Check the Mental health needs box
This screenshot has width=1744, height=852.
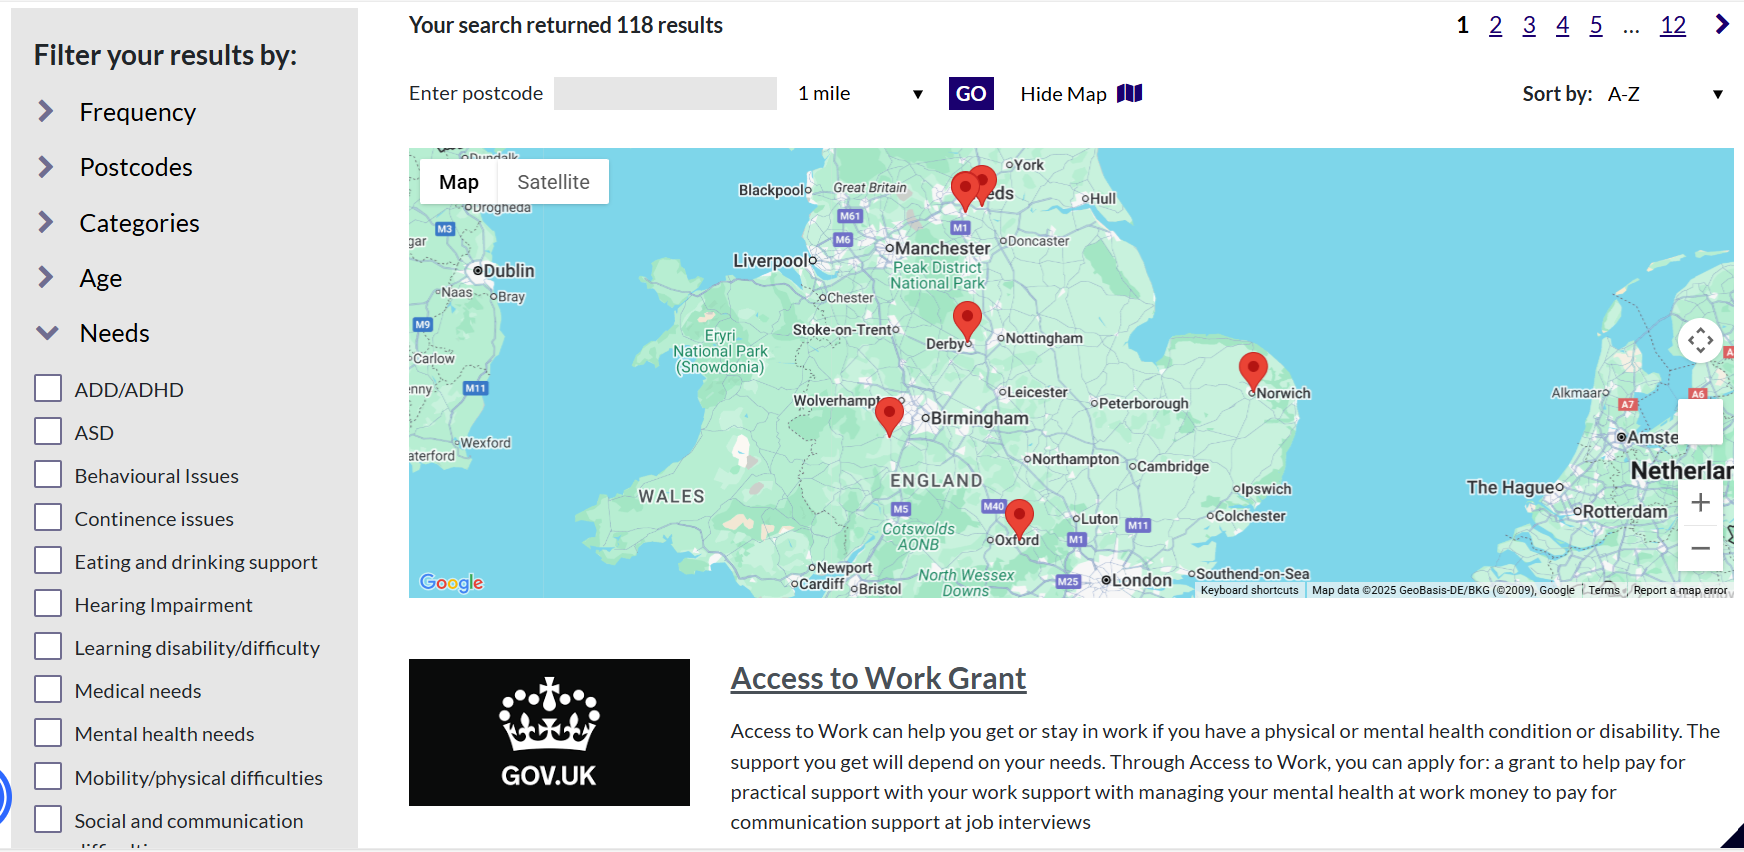point(48,733)
